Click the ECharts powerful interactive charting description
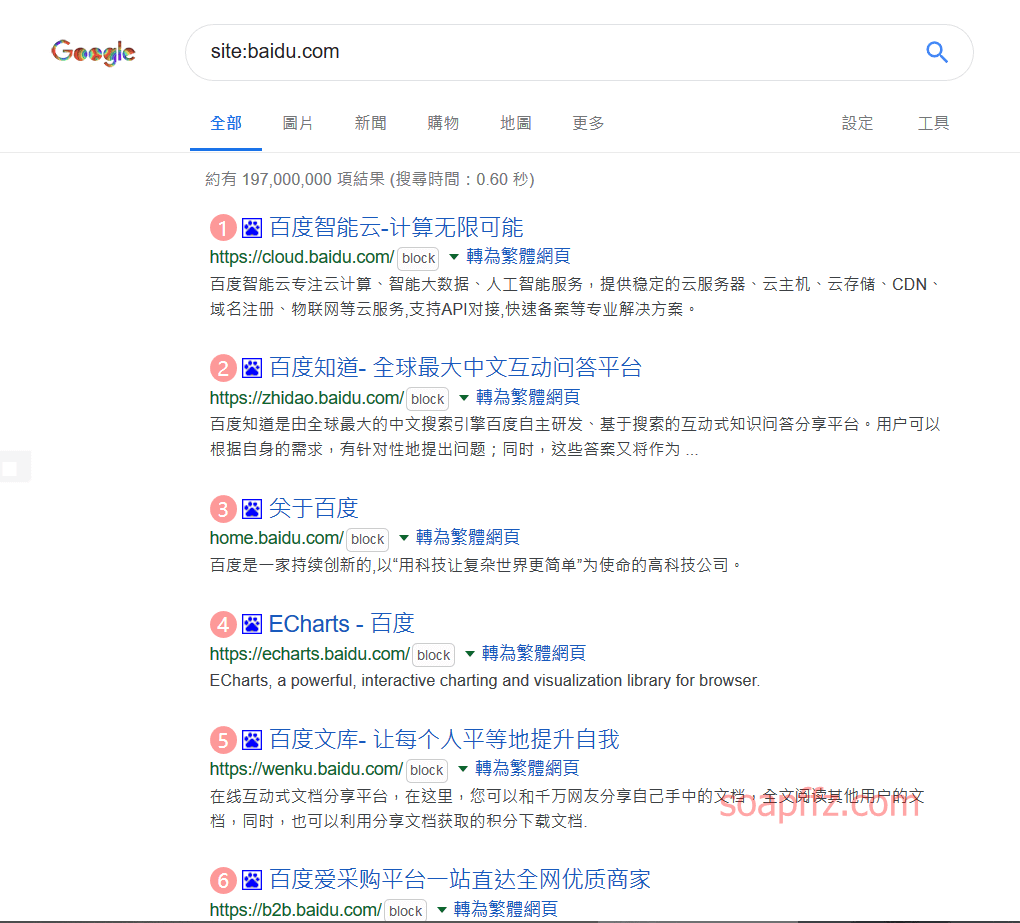 485,681
